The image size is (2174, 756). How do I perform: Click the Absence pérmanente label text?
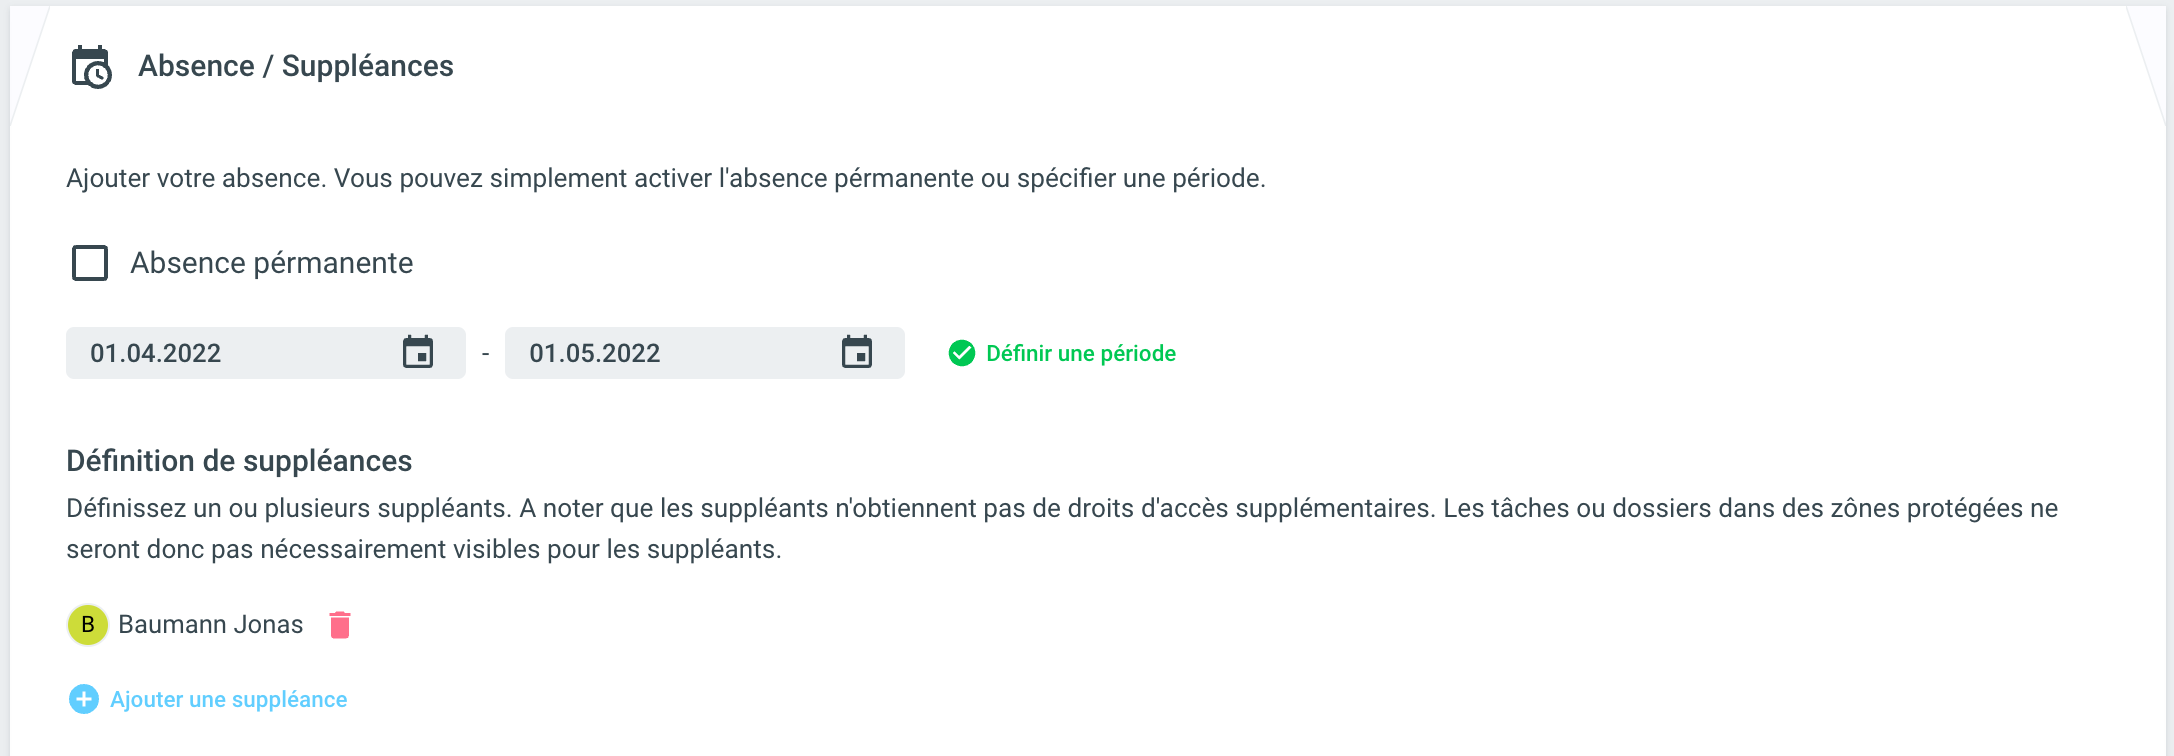[x=271, y=263]
